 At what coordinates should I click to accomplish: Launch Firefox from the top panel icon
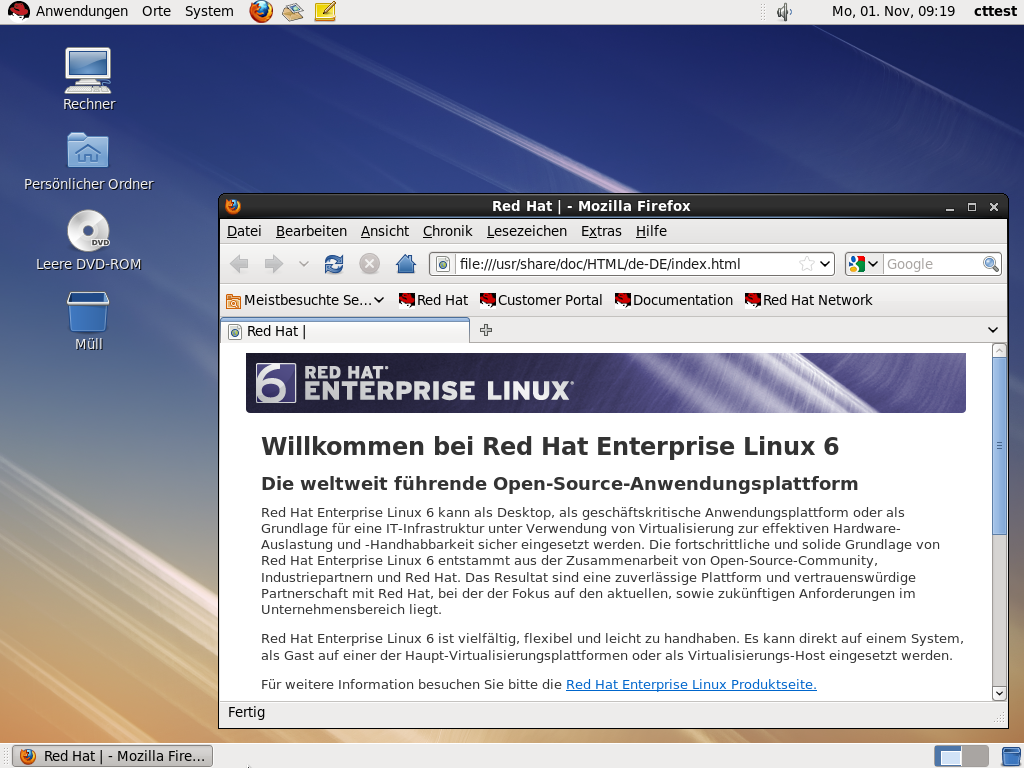(x=261, y=11)
